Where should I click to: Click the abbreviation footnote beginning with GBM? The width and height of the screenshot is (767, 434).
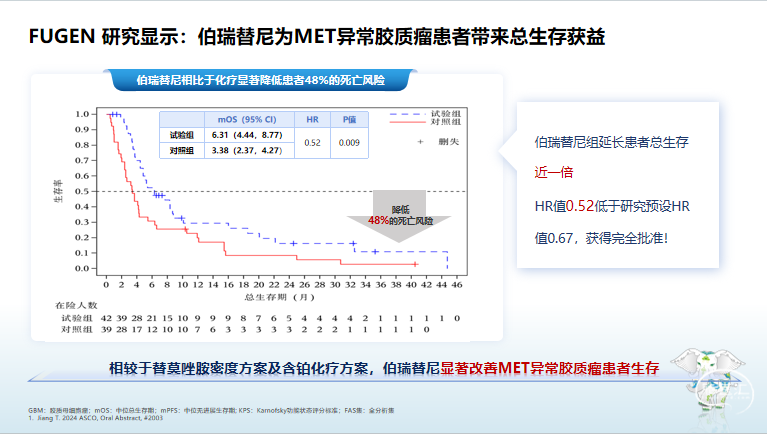click(x=211, y=411)
